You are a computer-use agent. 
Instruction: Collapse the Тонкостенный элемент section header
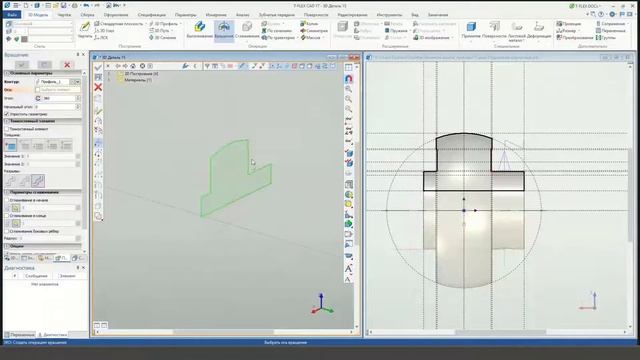coord(7,121)
